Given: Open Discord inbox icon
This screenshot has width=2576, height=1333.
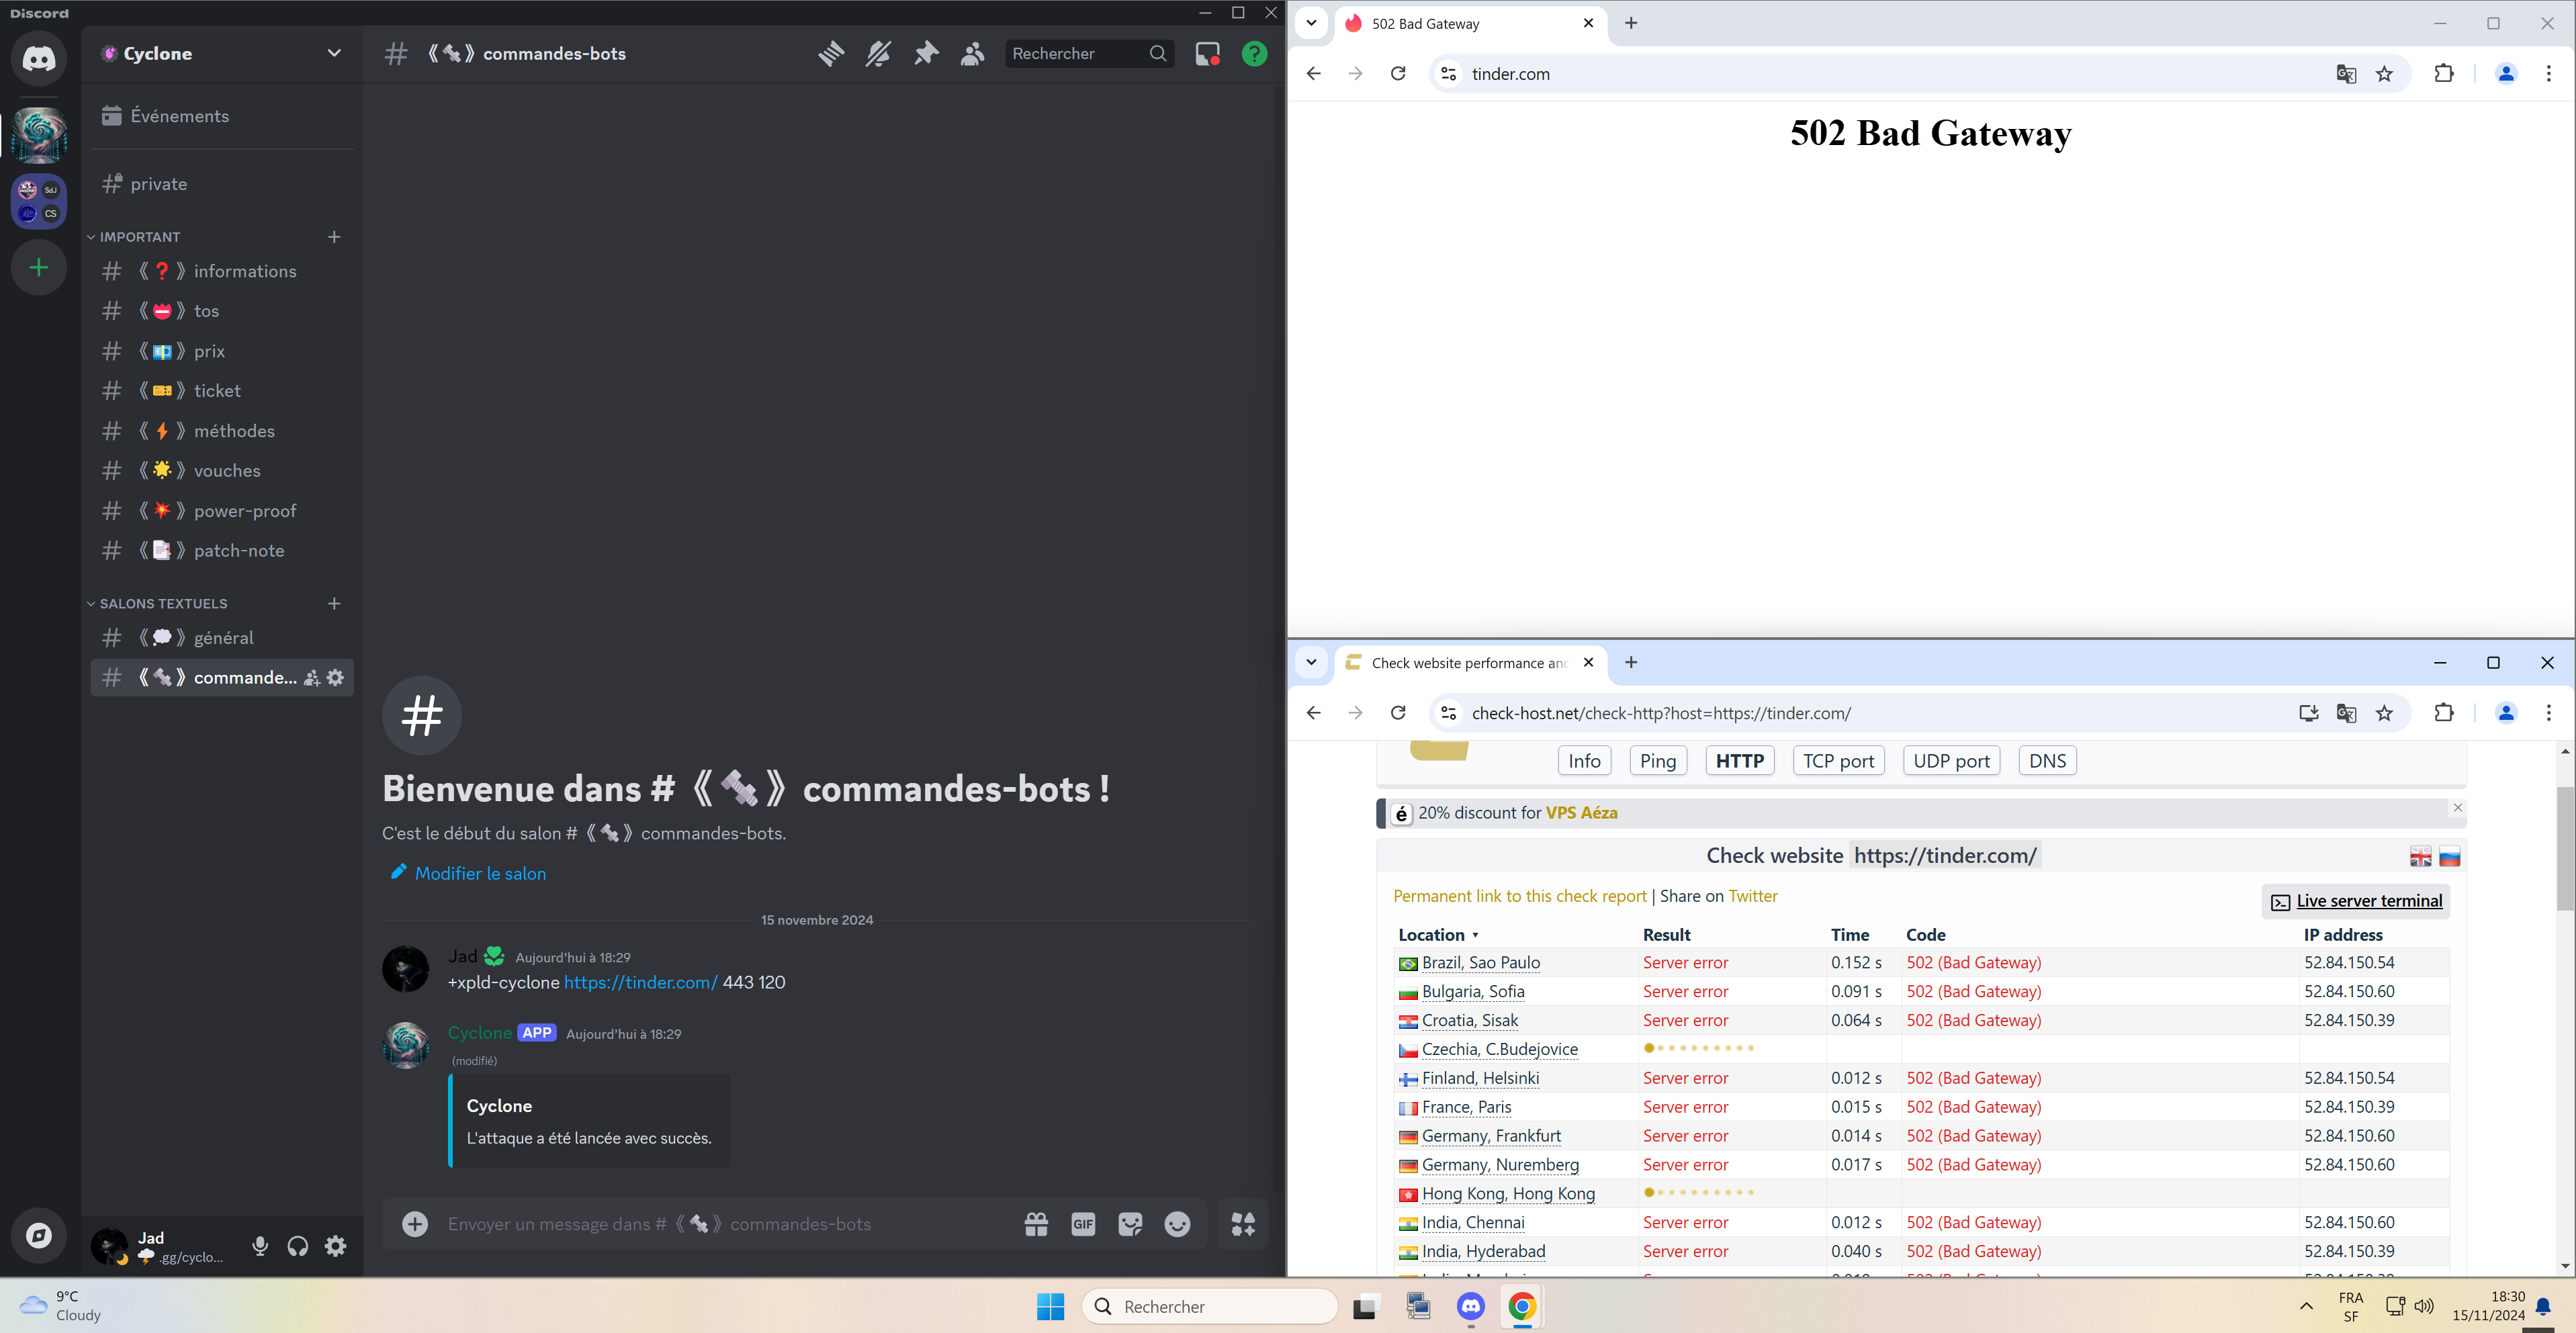Looking at the screenshot, I should (x=1207, y=54).
